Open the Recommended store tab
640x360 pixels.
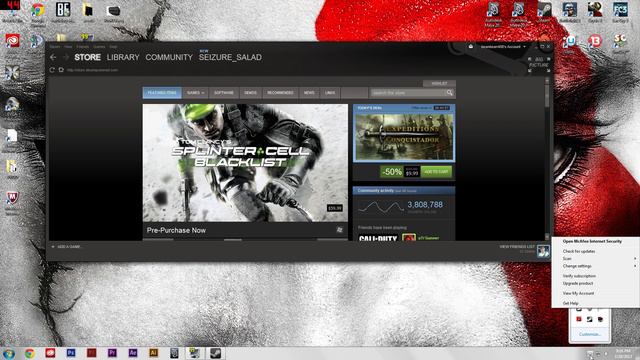(280, 93)
